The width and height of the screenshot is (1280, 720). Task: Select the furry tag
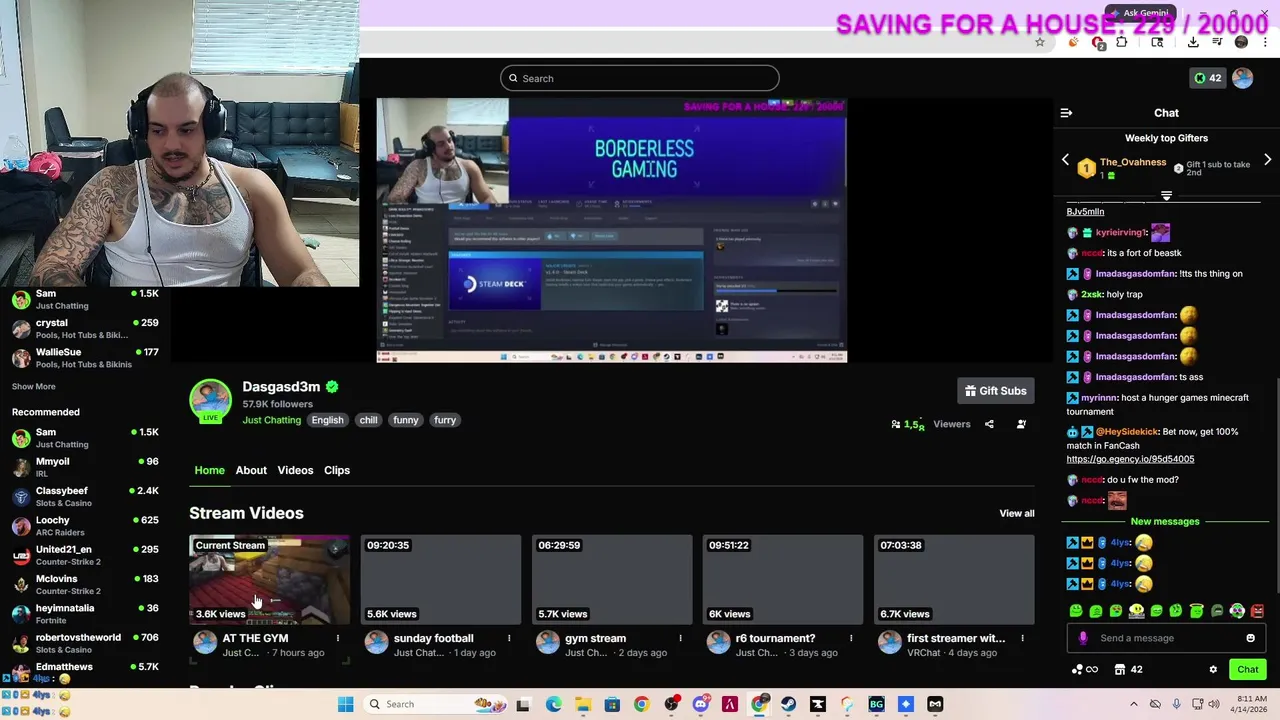[x=445, y=420]
